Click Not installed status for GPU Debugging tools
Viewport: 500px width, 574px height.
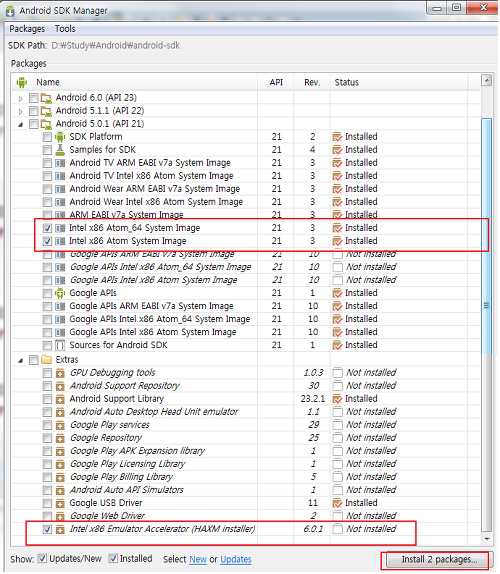(x=371, y=373)
